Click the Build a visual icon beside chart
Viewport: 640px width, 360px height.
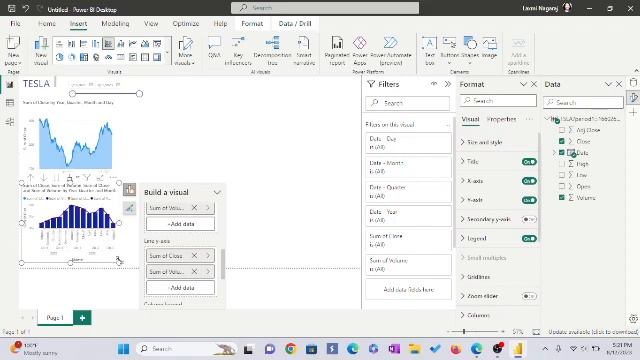pyautogui.click(x=129, y=190)
